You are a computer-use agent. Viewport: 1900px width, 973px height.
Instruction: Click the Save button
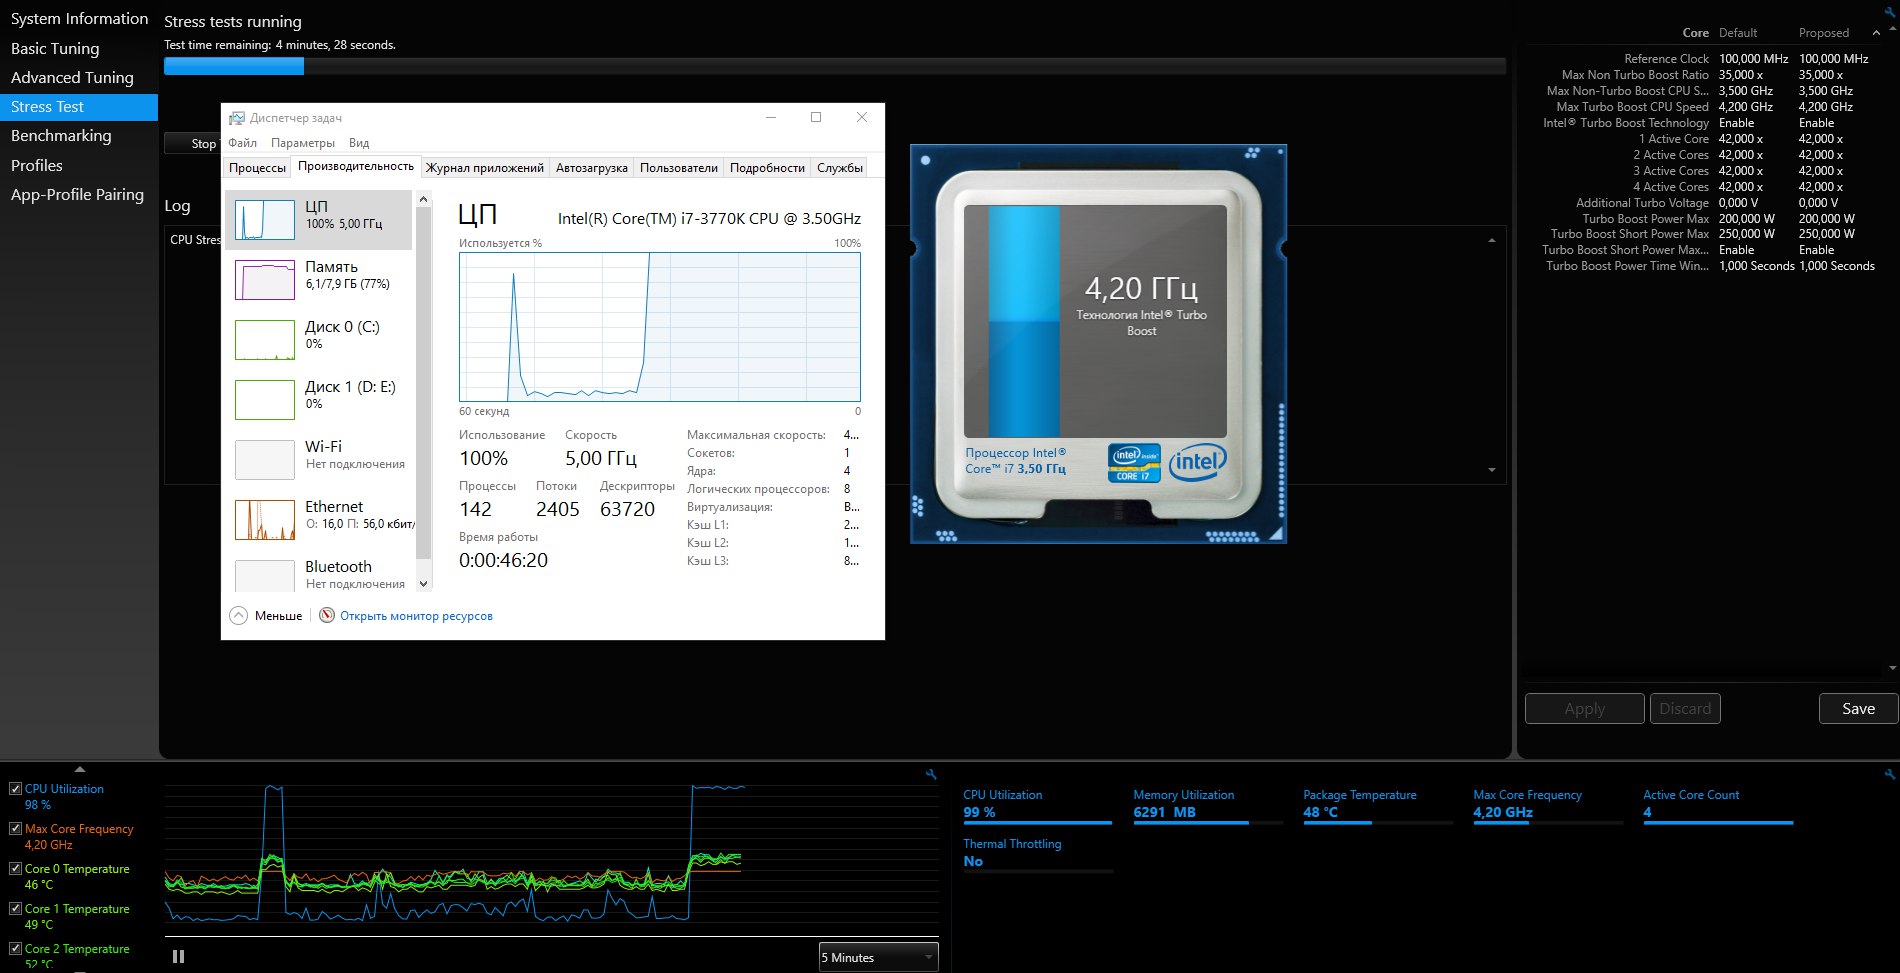1858,708
